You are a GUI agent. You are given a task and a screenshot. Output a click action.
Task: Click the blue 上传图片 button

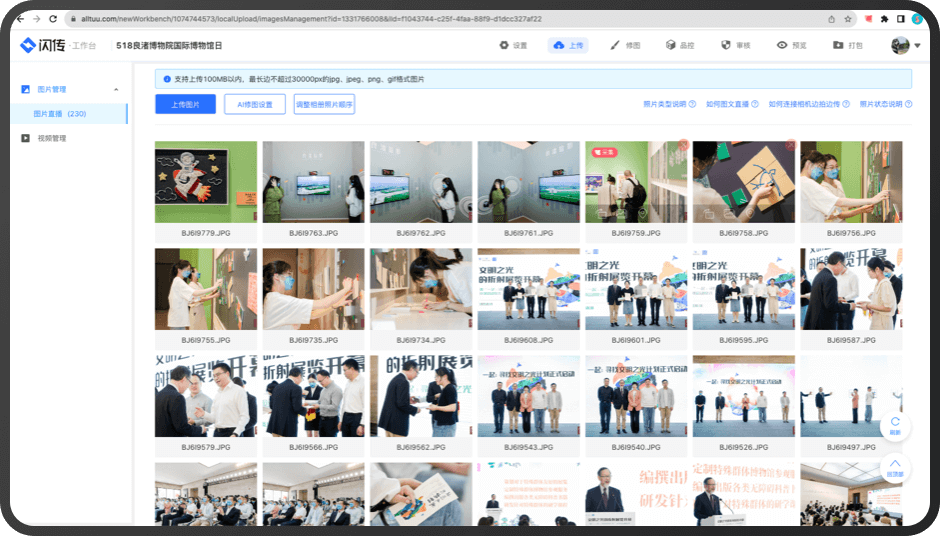[185, 104]
